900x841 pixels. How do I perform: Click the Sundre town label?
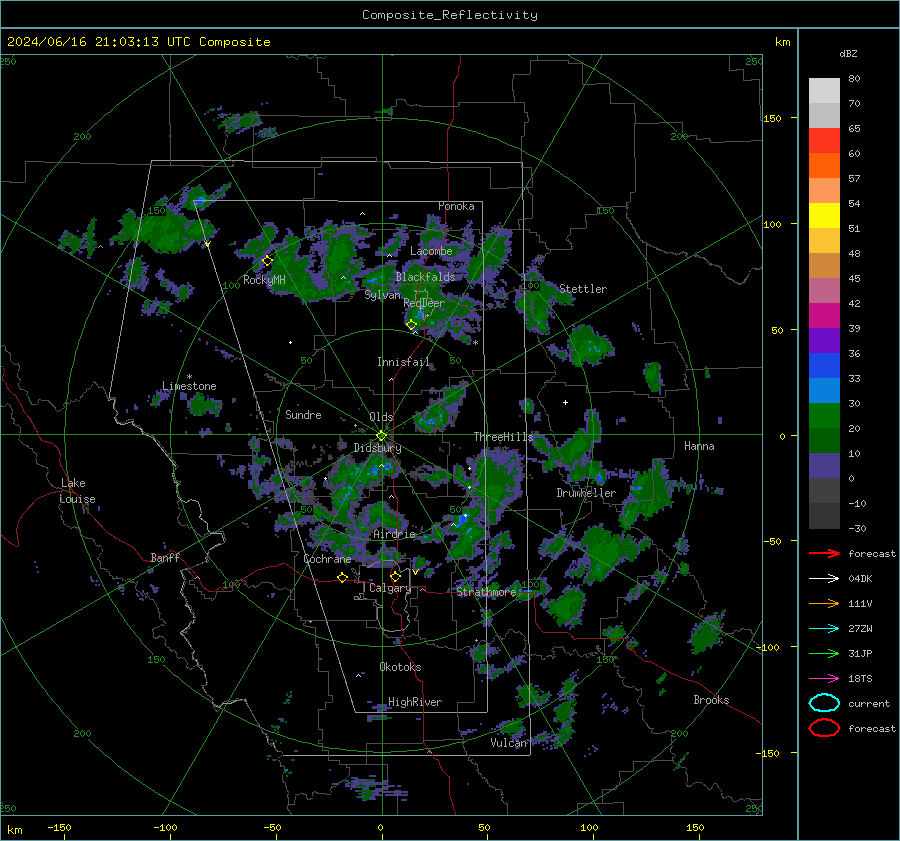[x=303, y=414]
